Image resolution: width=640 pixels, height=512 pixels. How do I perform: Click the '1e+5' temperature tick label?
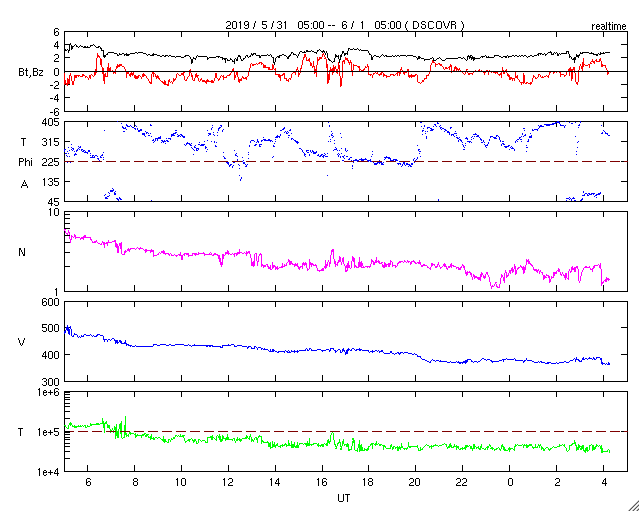pyautogui.click(x=49, y=432)
